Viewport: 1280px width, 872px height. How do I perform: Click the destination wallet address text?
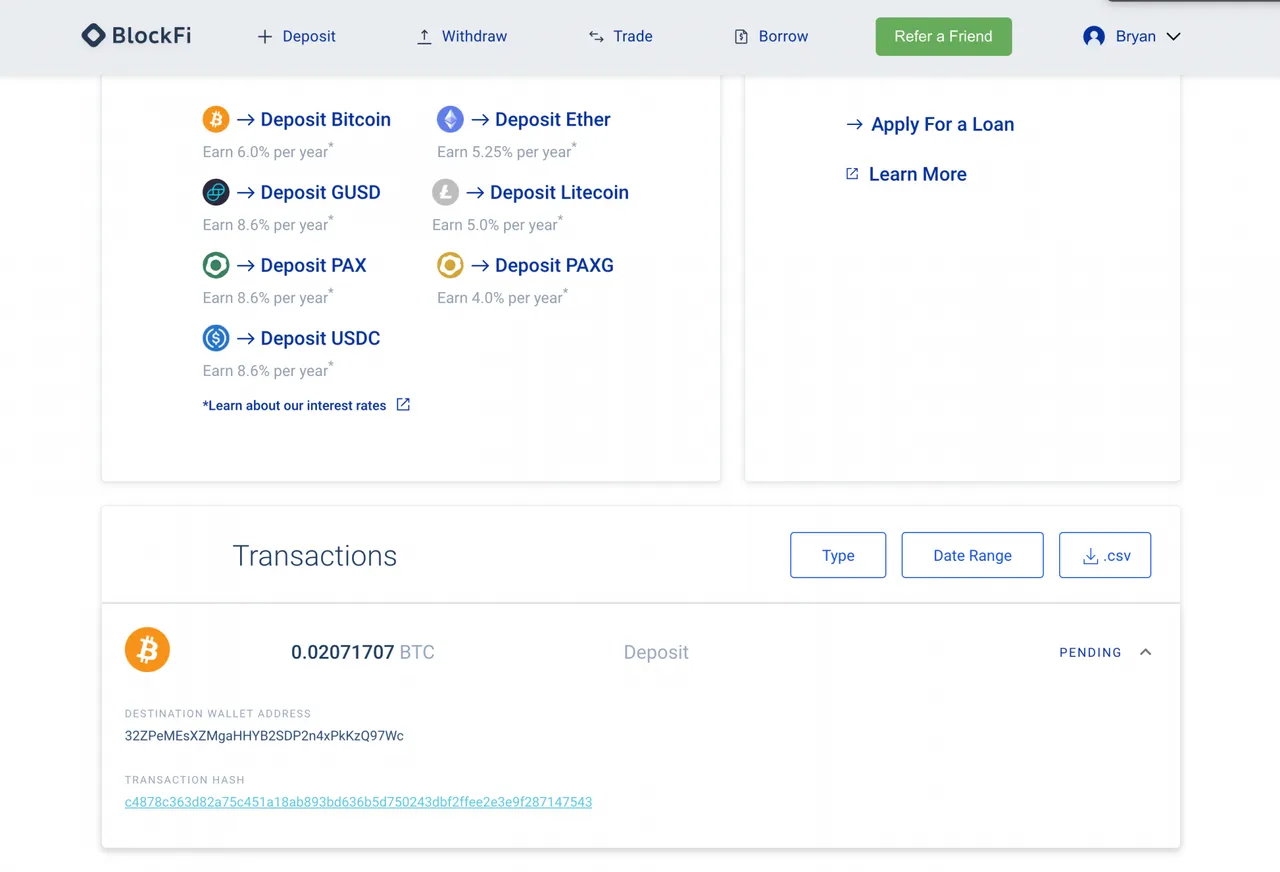click(264, 736)
